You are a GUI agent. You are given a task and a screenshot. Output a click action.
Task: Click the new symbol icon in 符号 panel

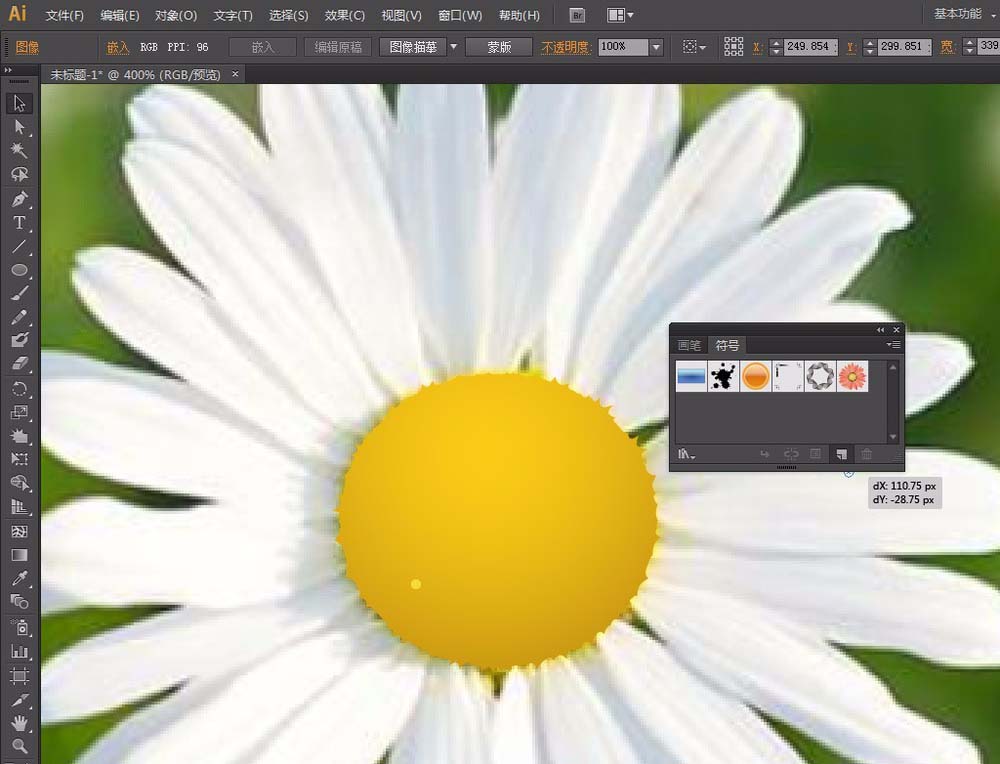841,454
